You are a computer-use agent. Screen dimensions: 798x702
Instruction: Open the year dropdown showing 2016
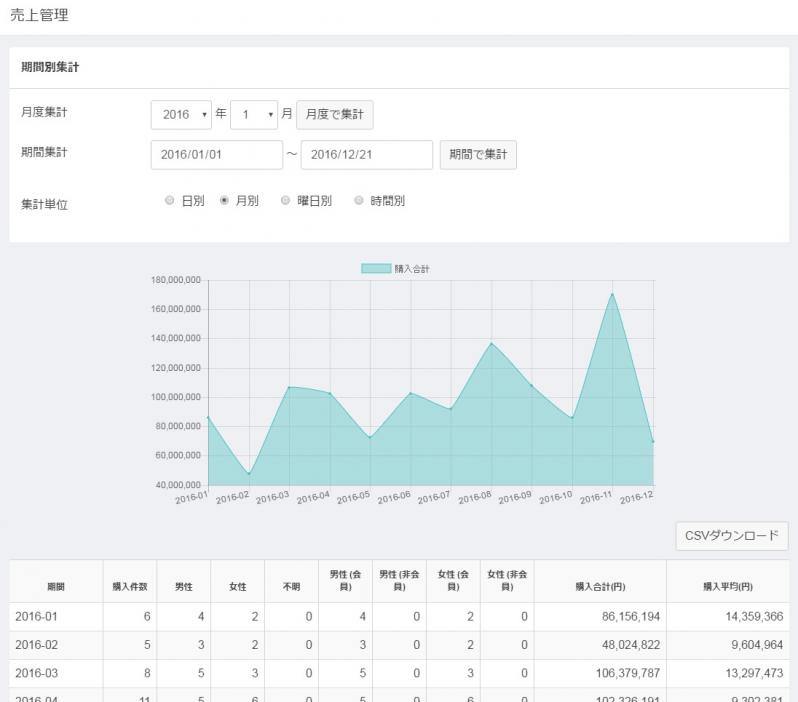tap(181, 114)
